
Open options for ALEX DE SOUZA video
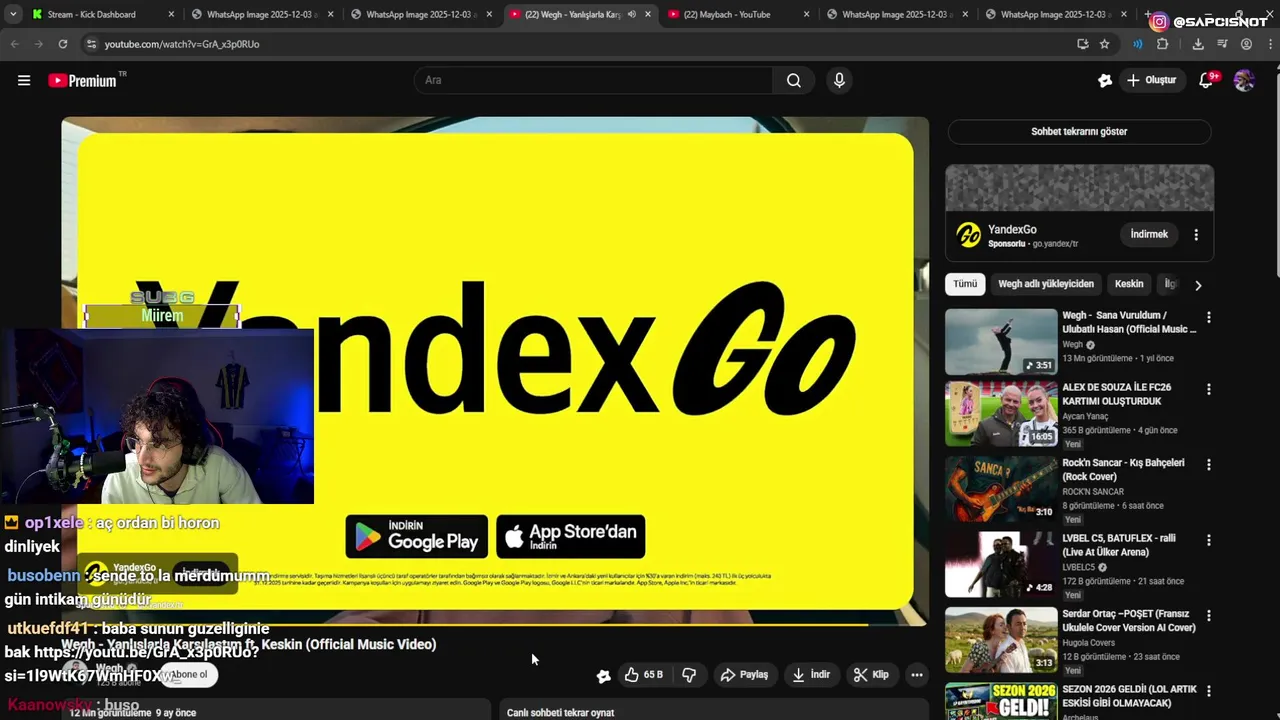tap(1208, 389)
